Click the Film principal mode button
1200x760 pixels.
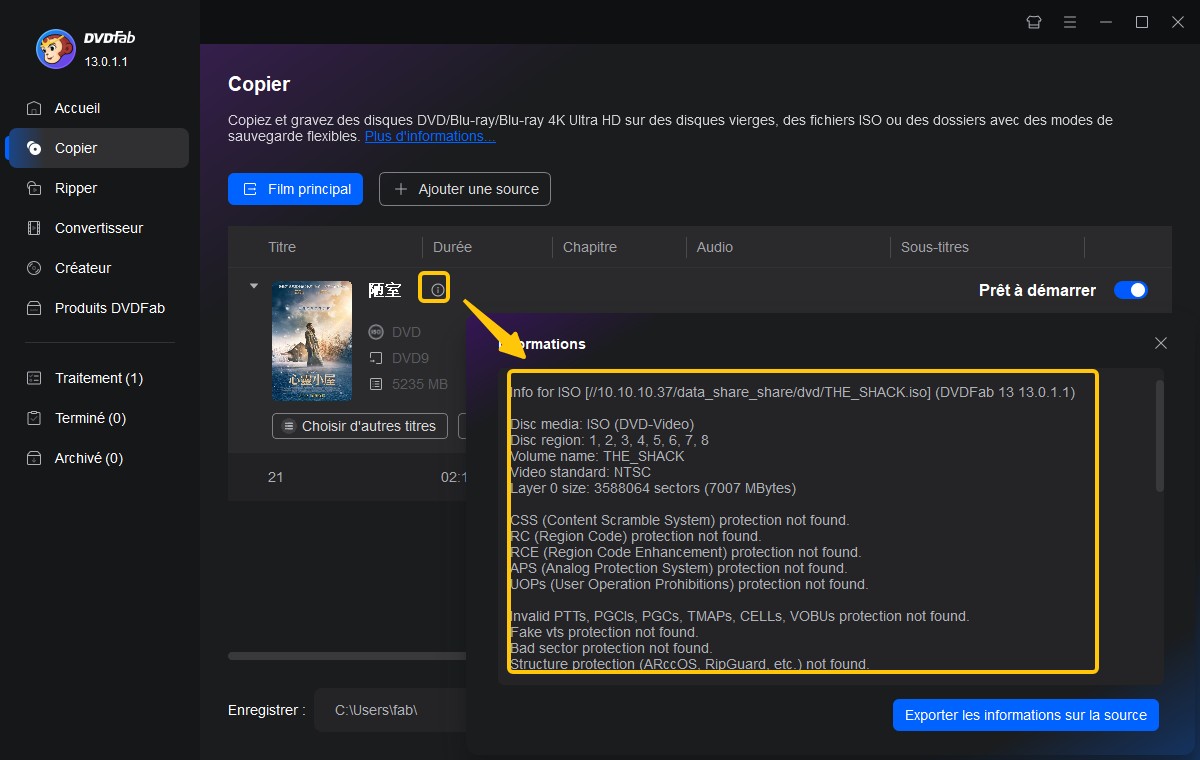pyautogui.click(x=295, y=189)
